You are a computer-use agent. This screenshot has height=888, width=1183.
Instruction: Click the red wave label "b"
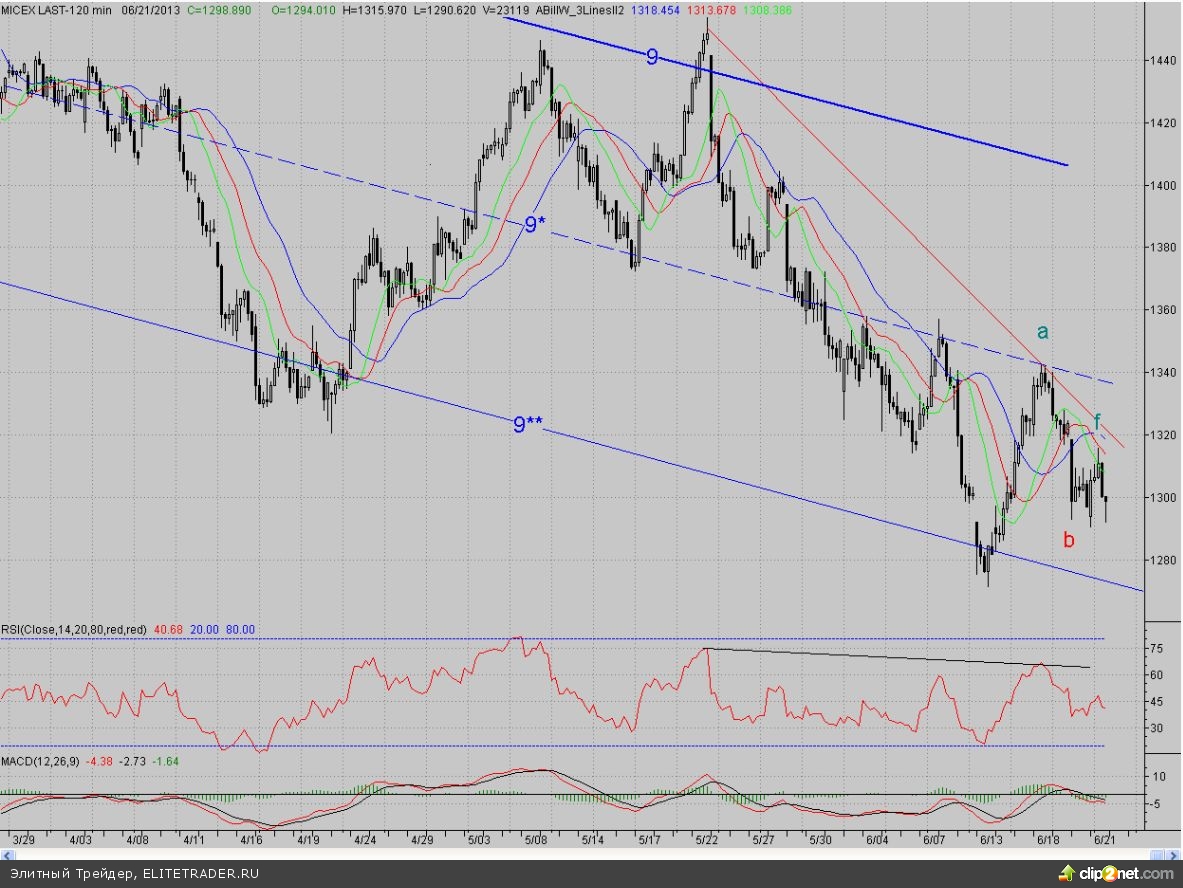pyautogui.click(x=1069, y=540)
